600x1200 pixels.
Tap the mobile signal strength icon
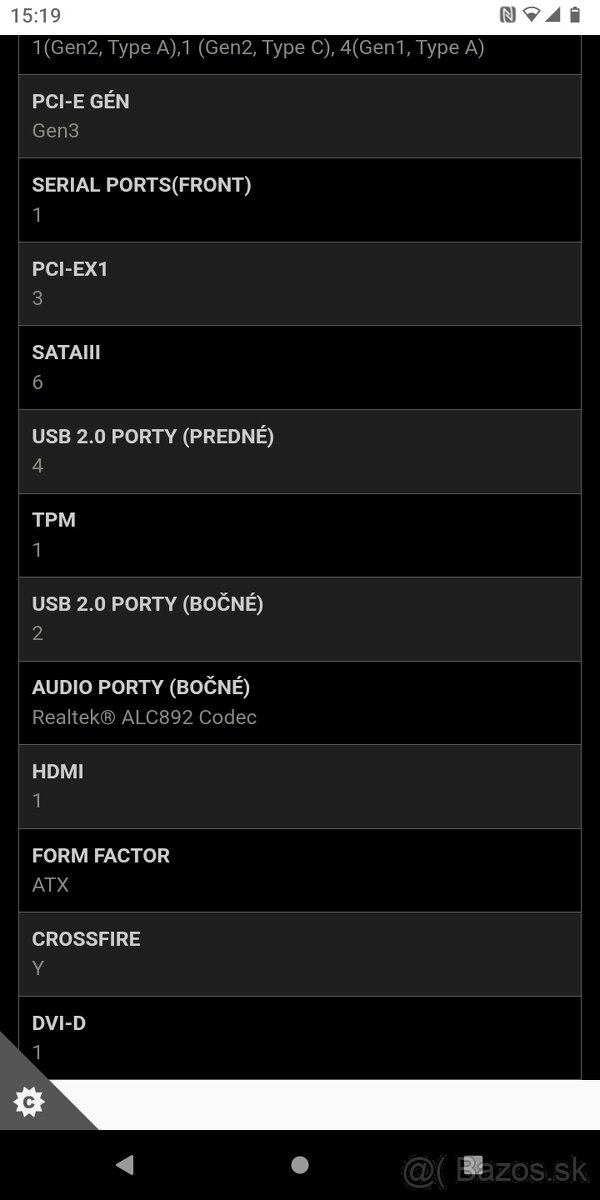tap(553, 14)
